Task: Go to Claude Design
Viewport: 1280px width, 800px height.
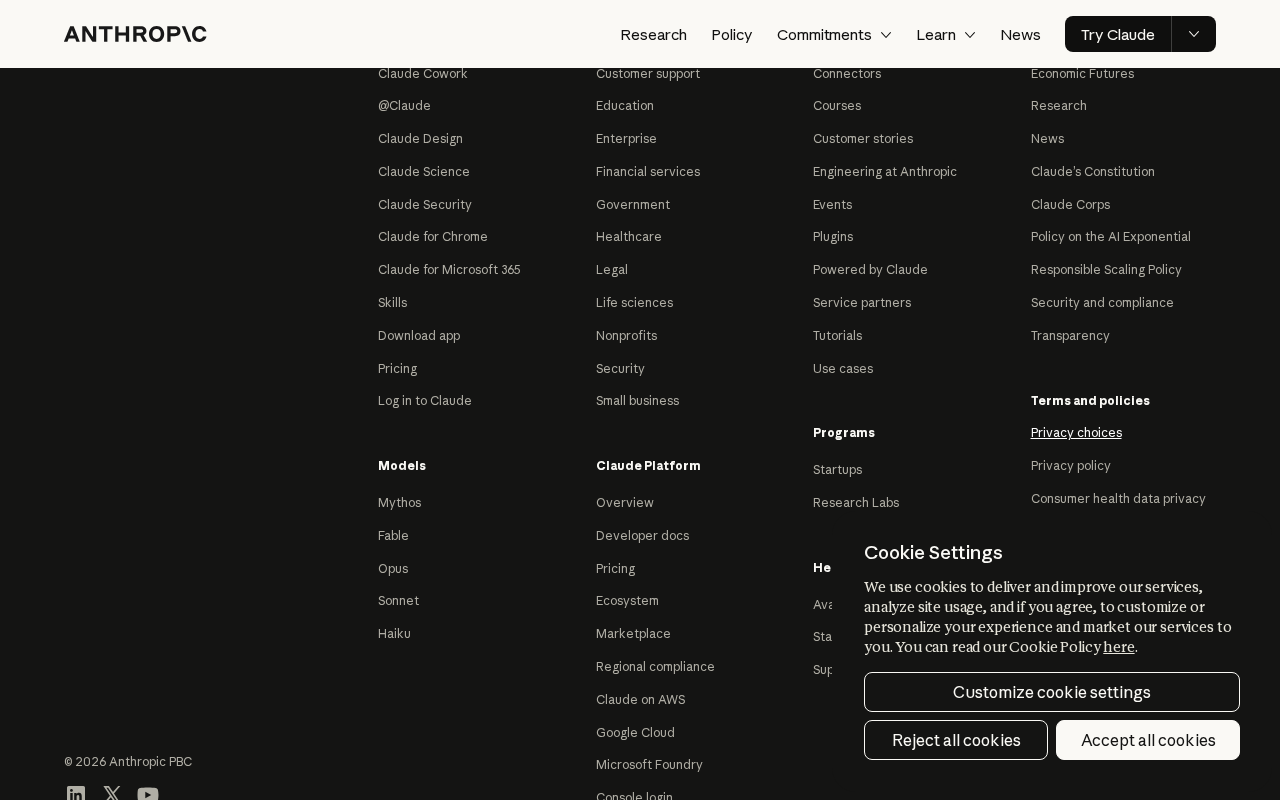Action: coord(420,138)
